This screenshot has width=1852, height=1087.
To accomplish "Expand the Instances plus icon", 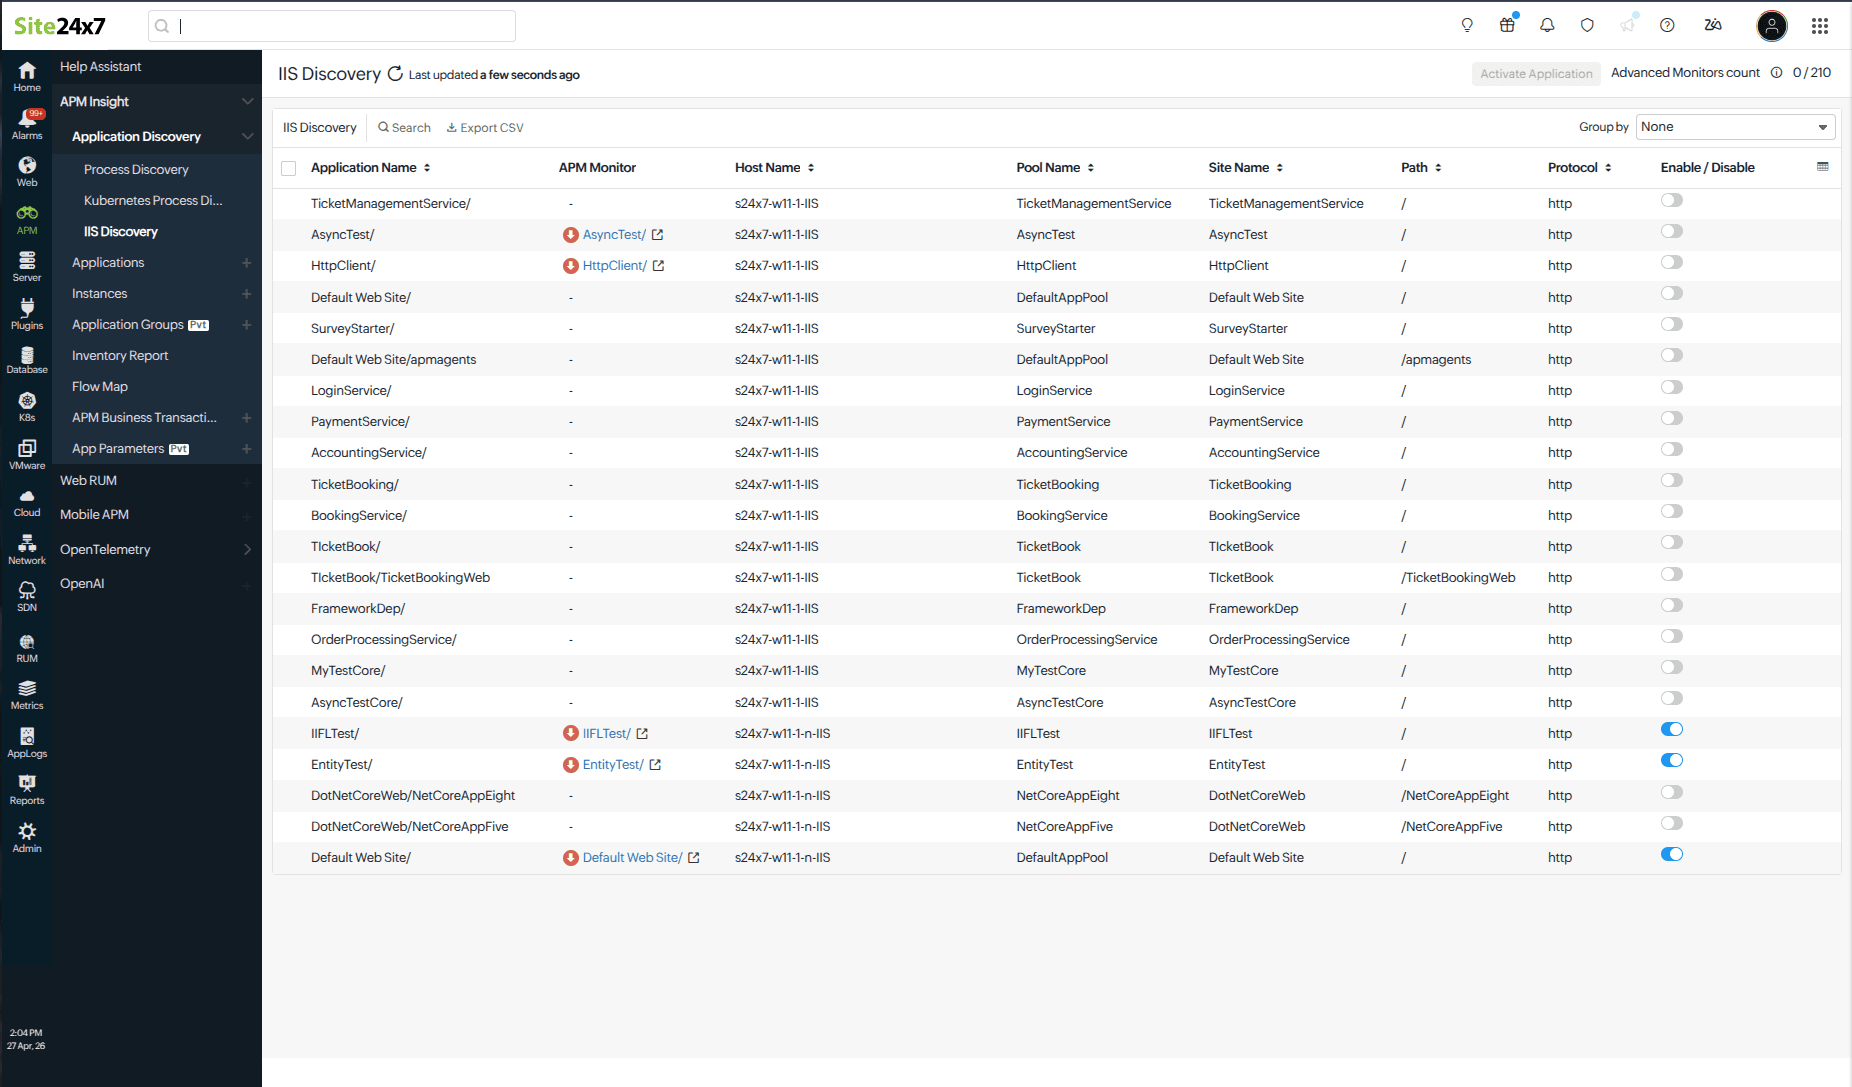I will [x=246, y=294].
